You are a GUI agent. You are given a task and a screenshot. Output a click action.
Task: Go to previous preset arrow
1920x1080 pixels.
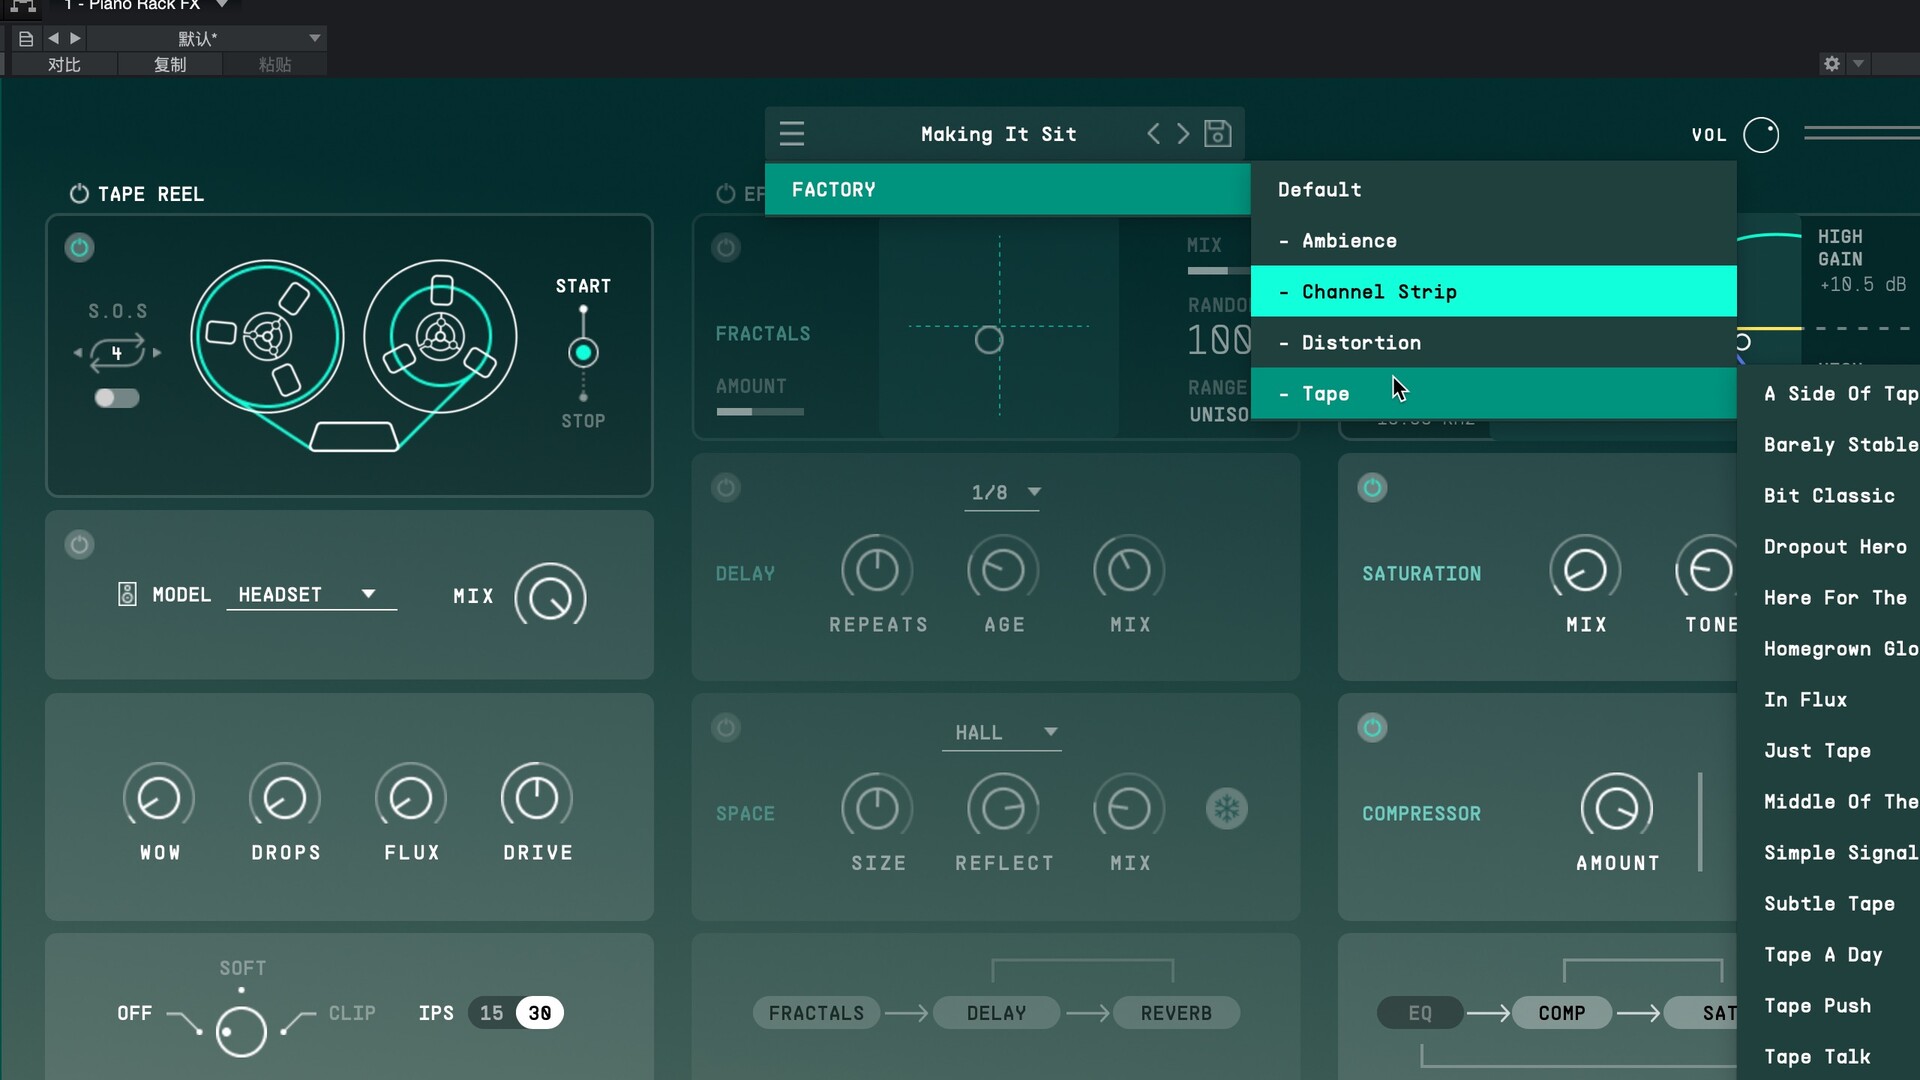coord(1153,134)
